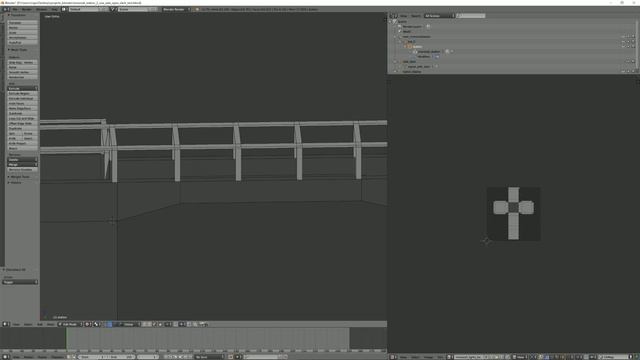Image resolution: width=640 pixels, height=360 pixels.
Task: Open the outliner editor type selector
Action: (393, 16)
